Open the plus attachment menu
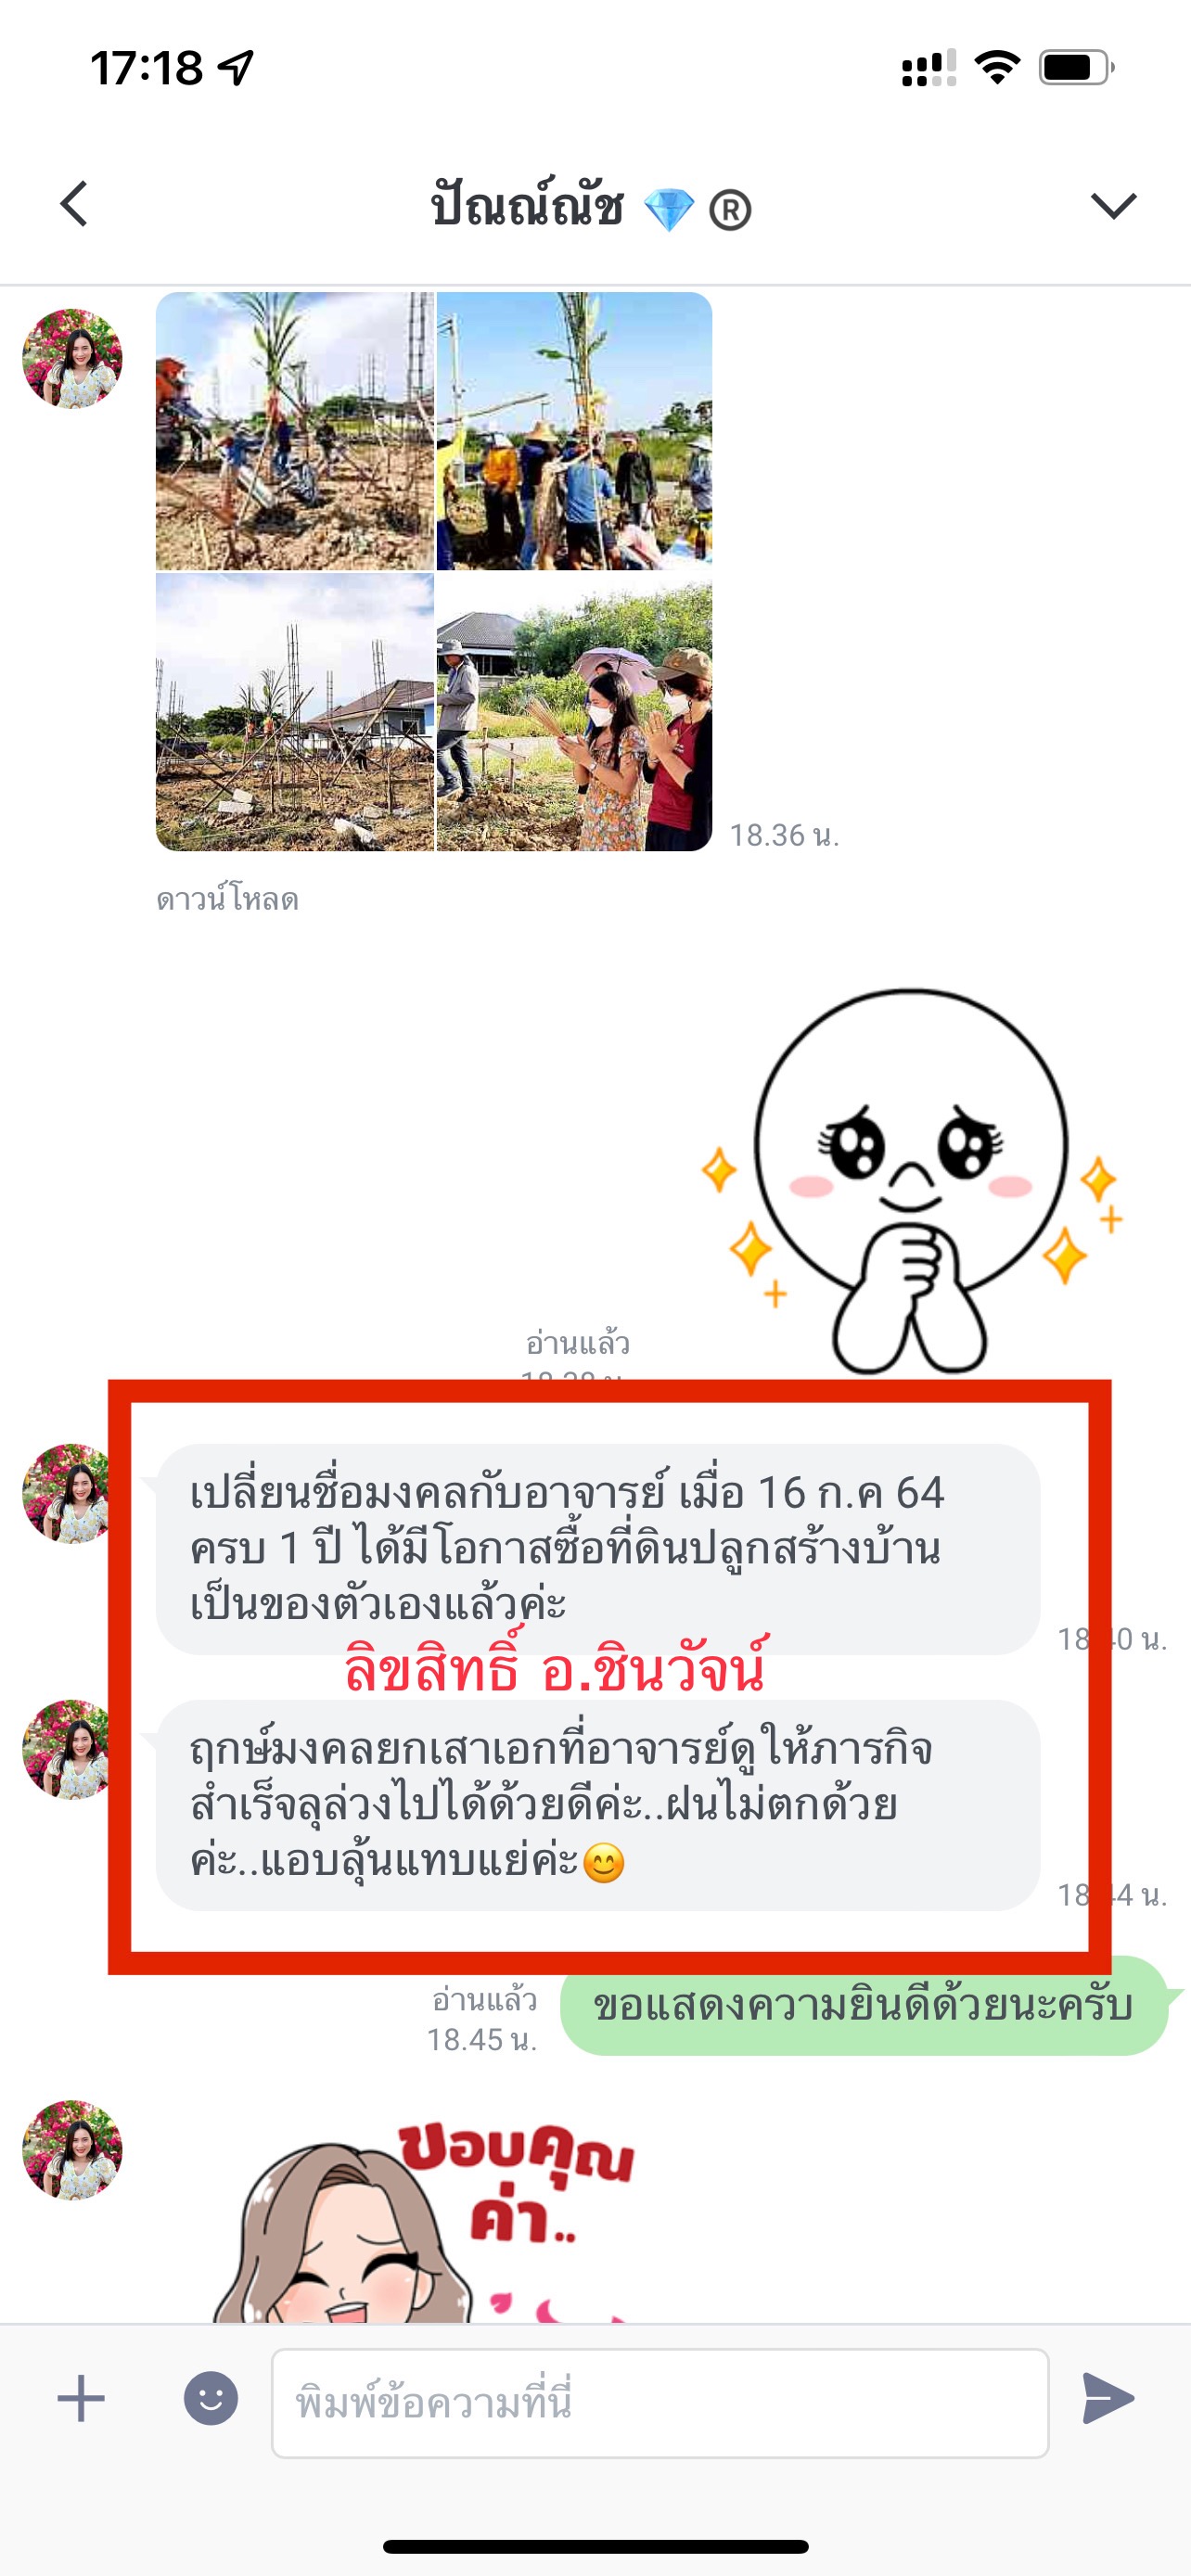1191x2576 pixels. [81, 2399]
